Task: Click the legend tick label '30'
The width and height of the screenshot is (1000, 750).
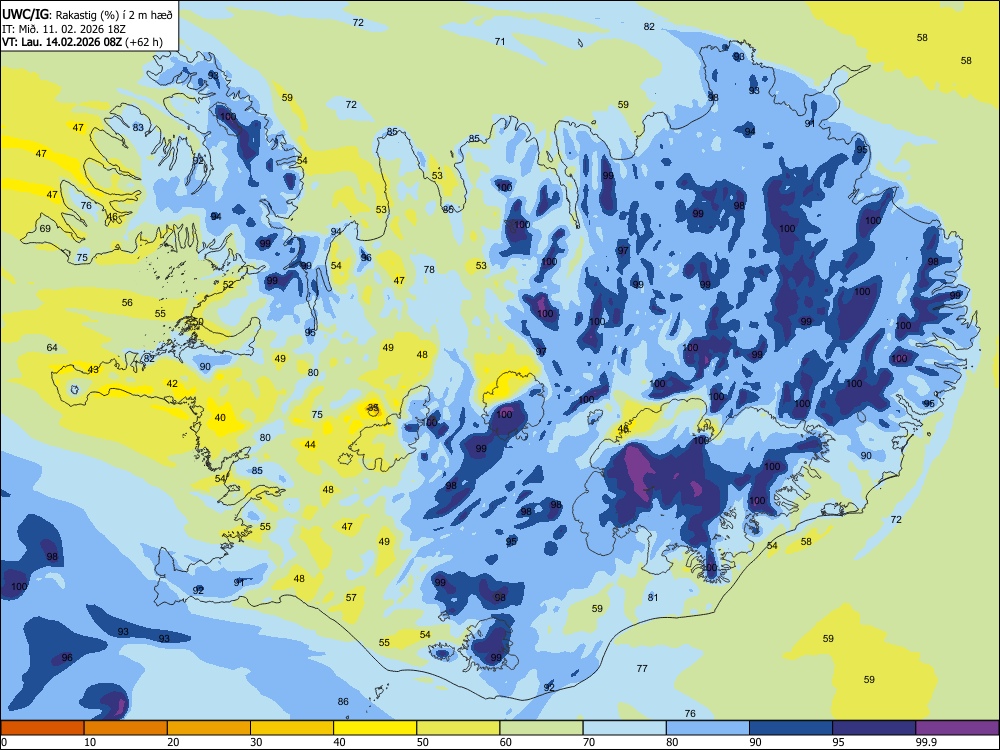Action: (256, 742)
